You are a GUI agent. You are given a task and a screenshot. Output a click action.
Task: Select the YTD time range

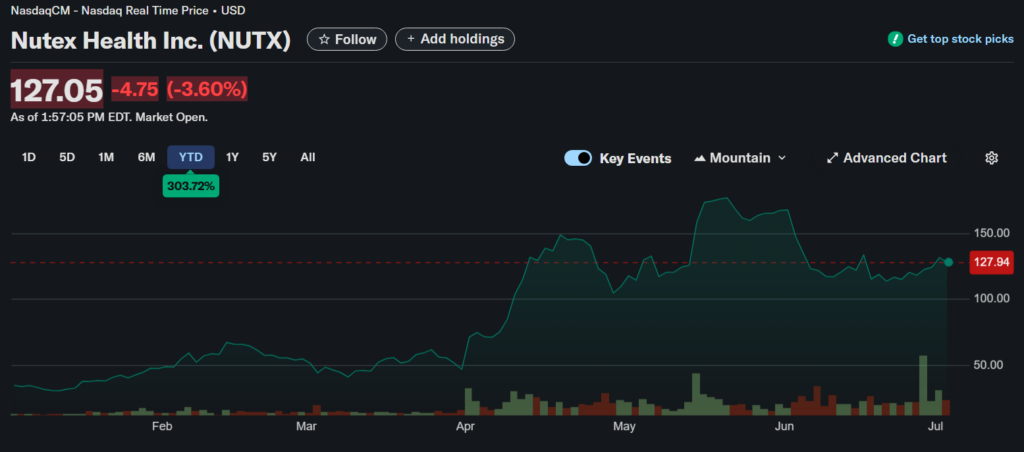pos(191,157)
